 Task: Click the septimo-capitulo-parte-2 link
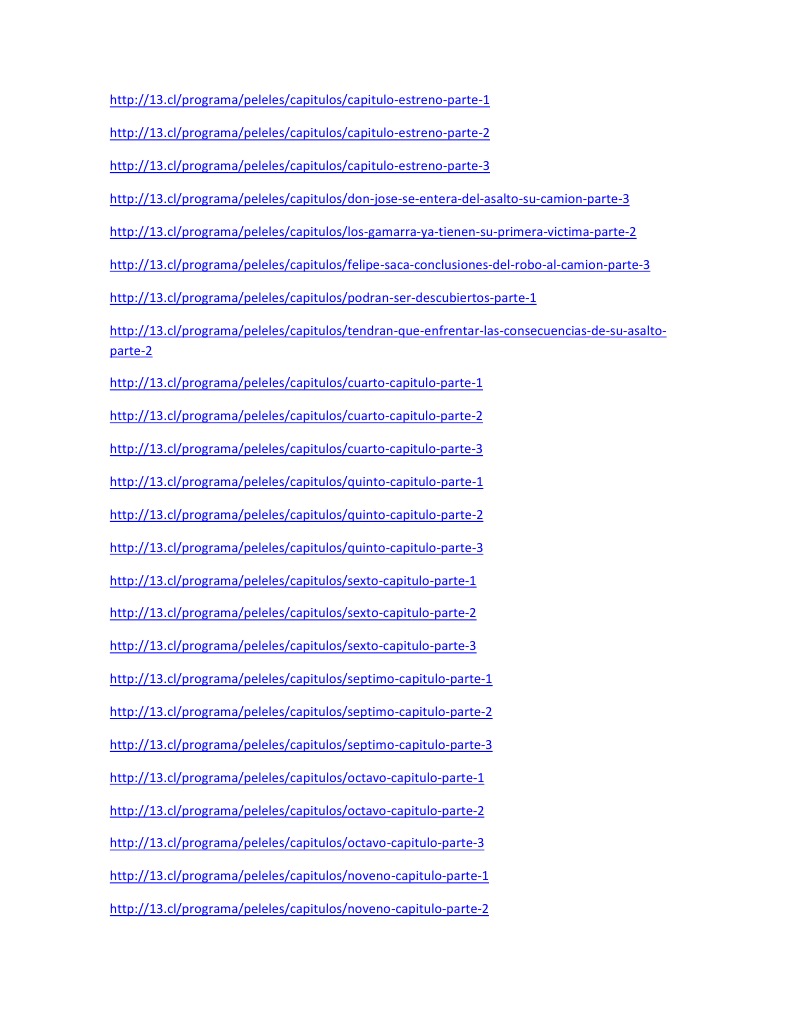(x=301, y=712)
